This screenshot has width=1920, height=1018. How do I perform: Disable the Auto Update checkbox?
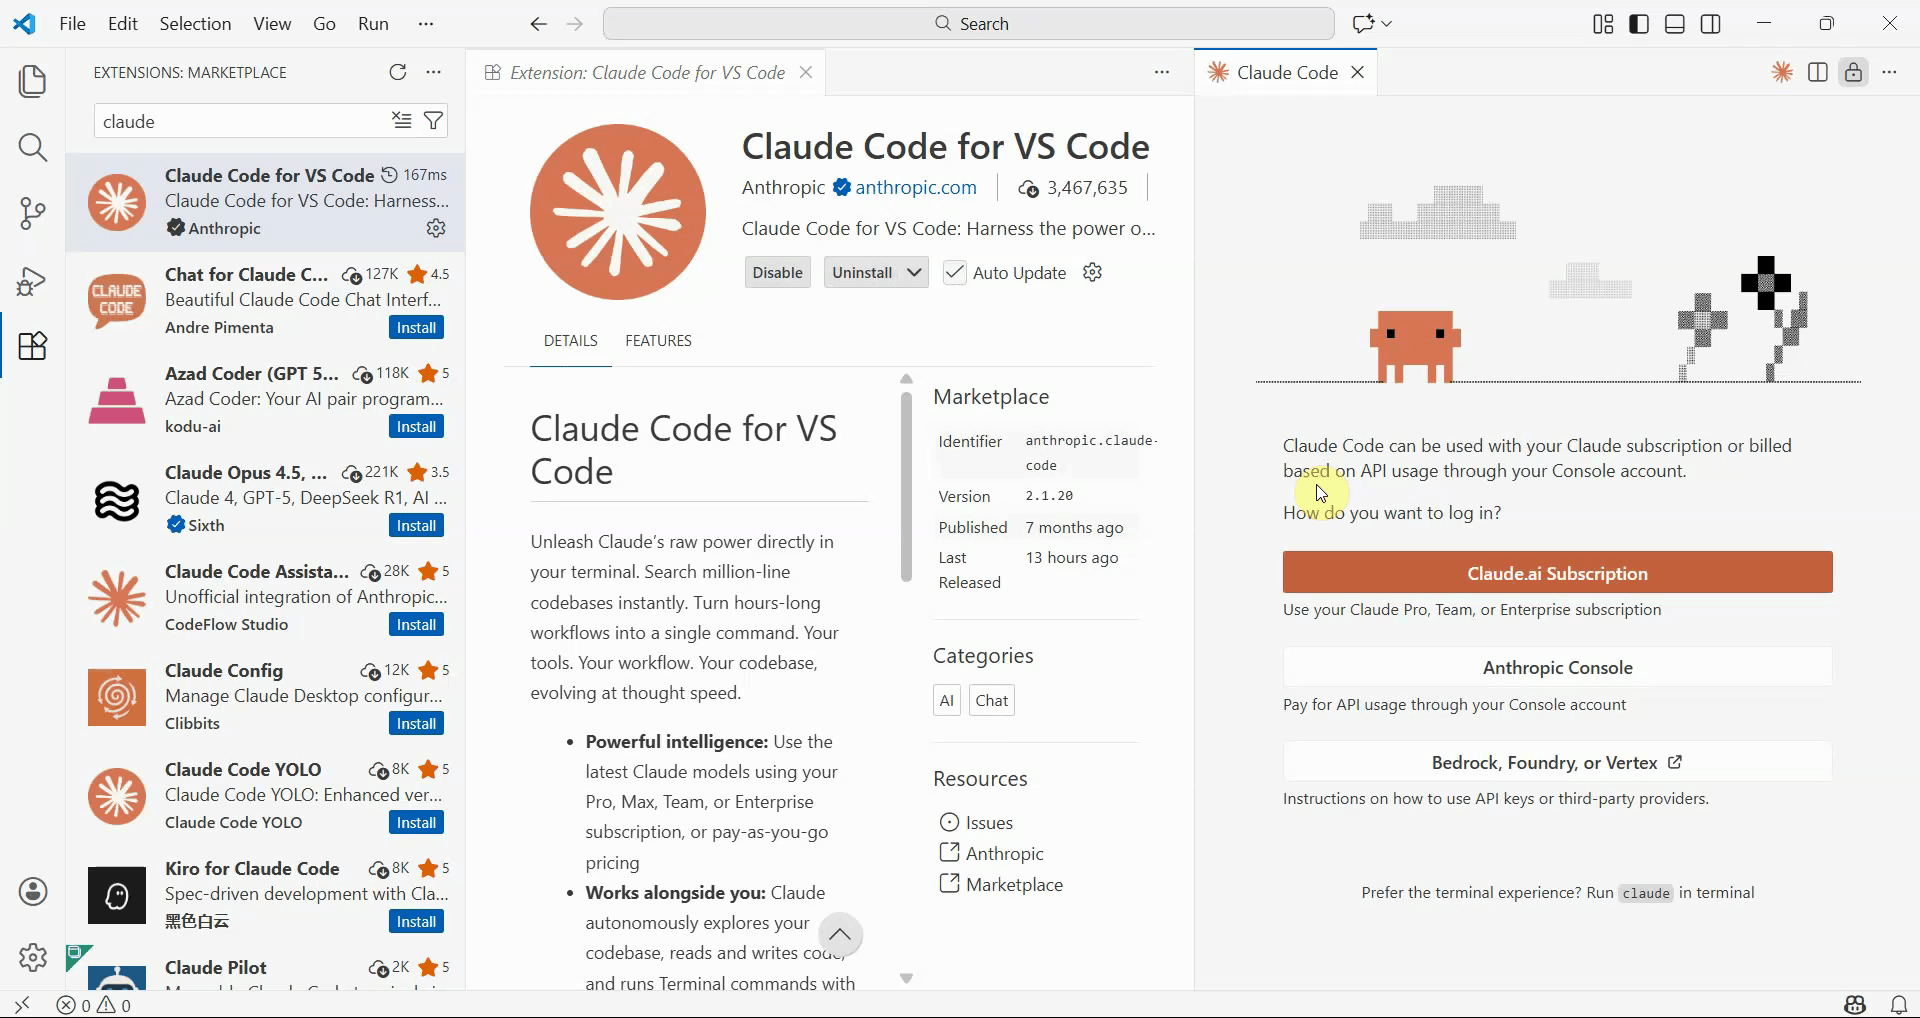pyautogui.click(x=956, y=272)
